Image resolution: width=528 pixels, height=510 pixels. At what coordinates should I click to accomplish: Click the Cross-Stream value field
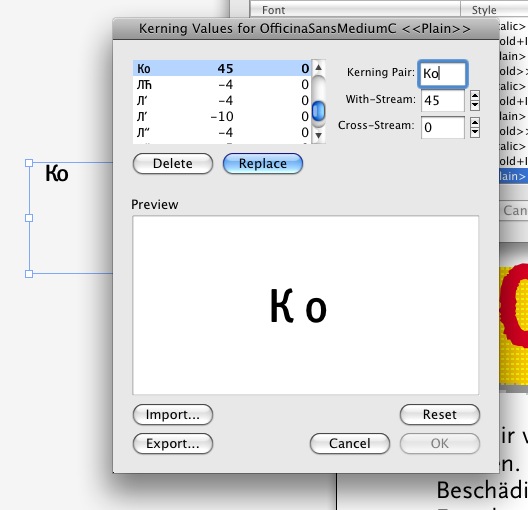click(442, 127)
